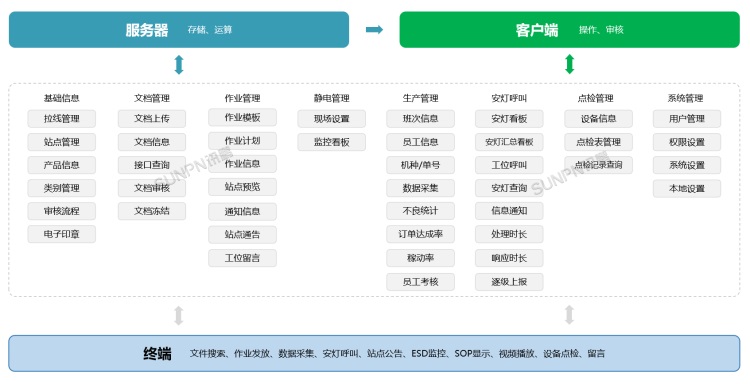Select the 作业管理 column heading

[x=242, y=98]
